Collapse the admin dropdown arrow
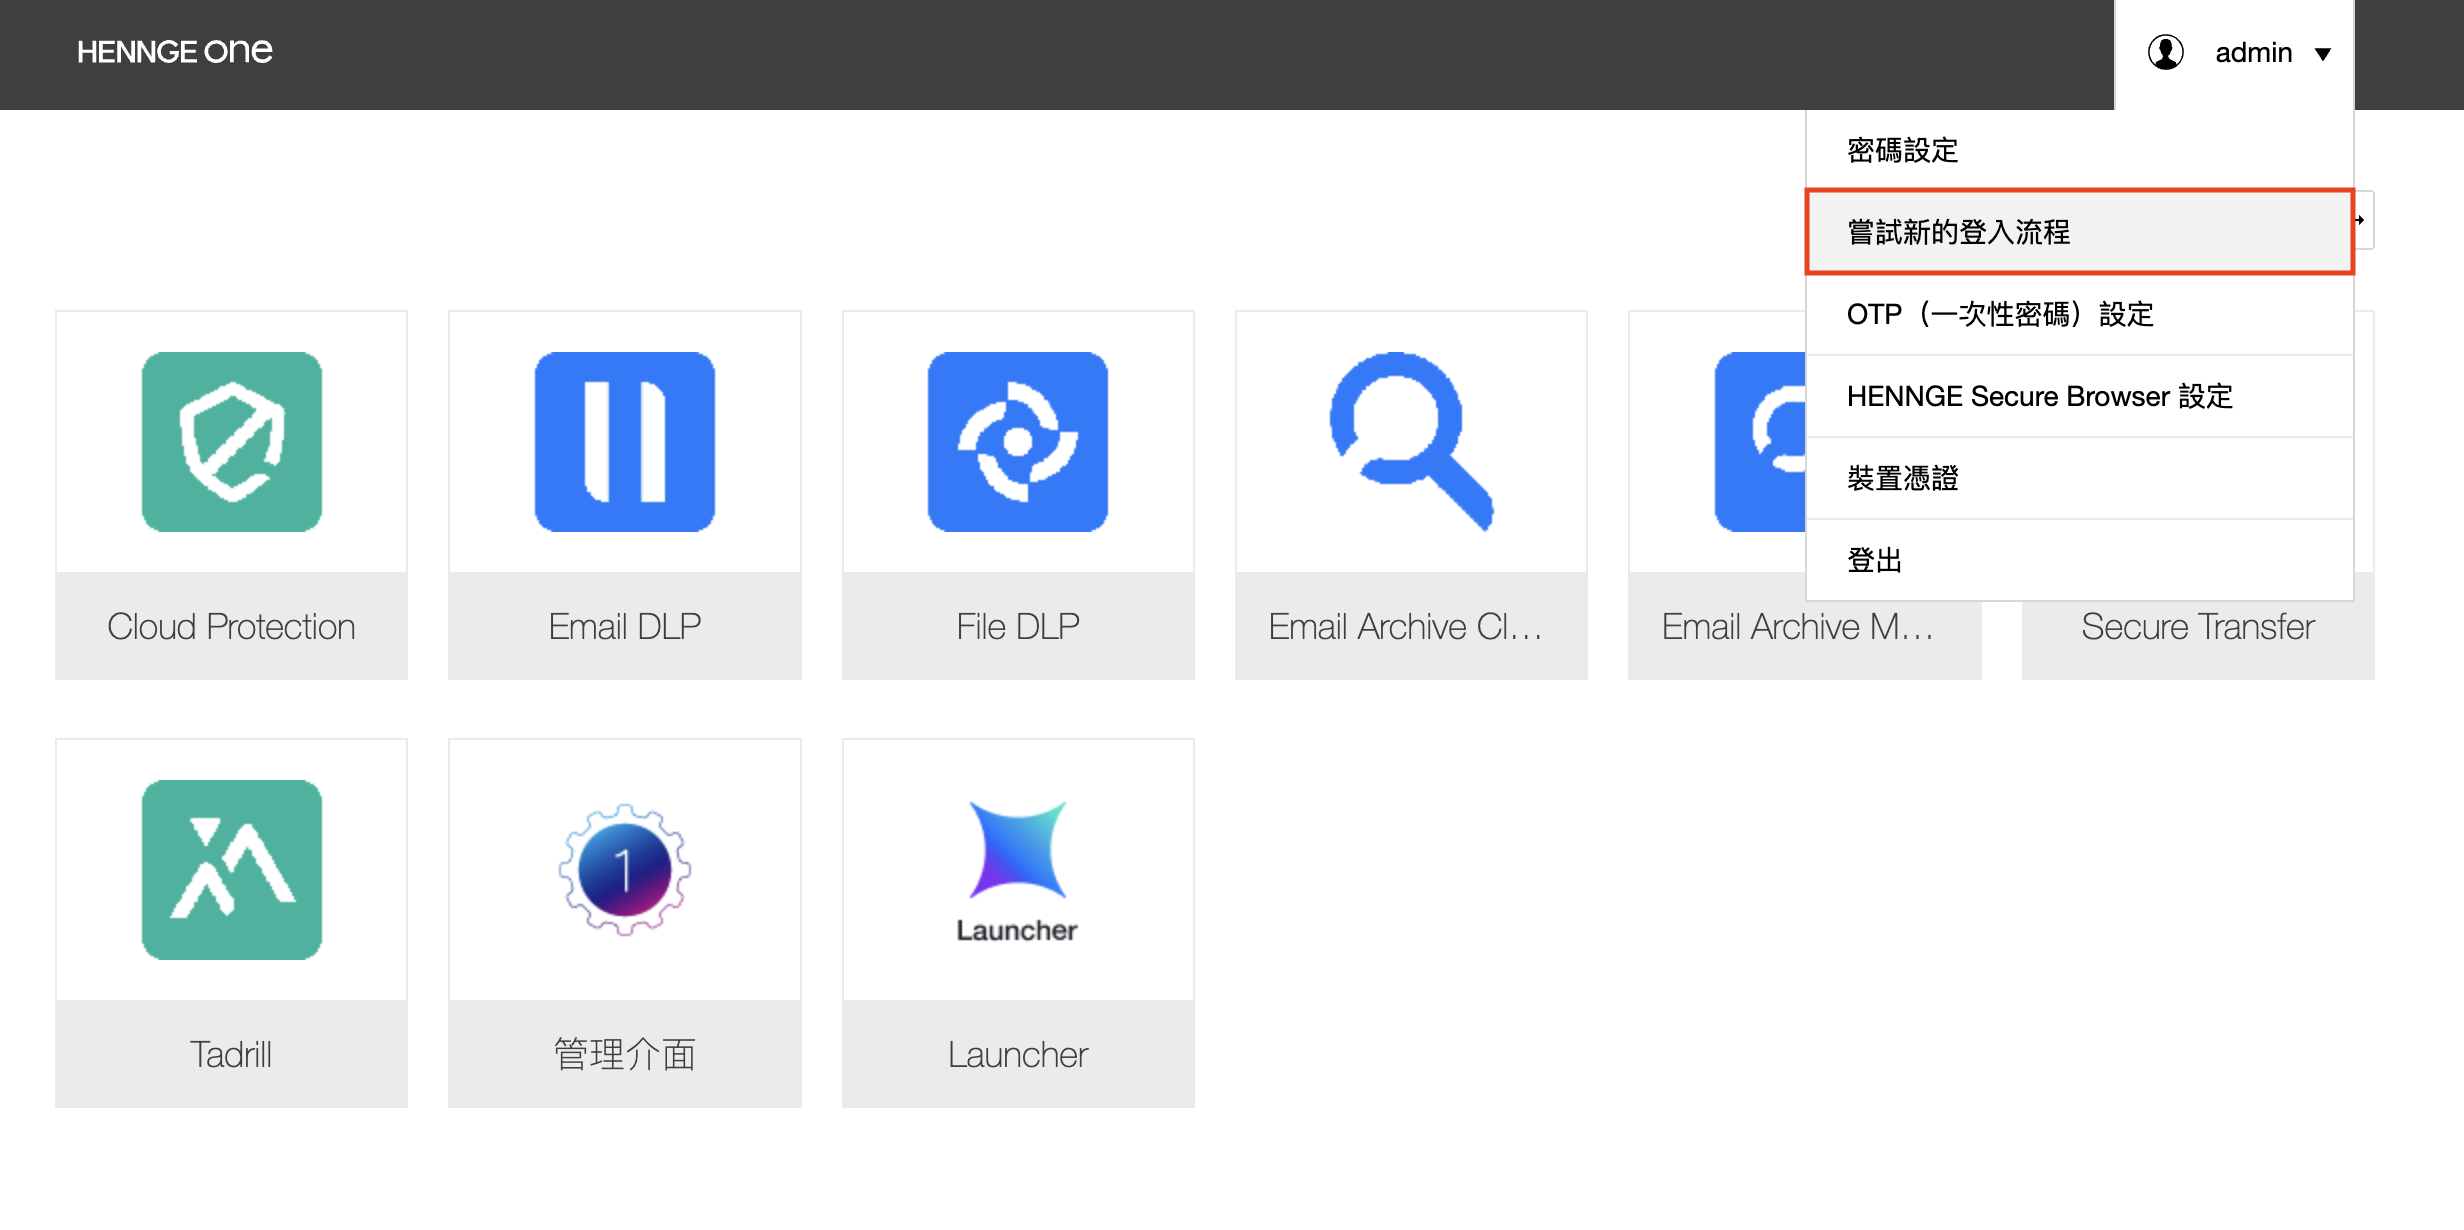This screenshot has height=1230, width=2464. point(2323,54)
